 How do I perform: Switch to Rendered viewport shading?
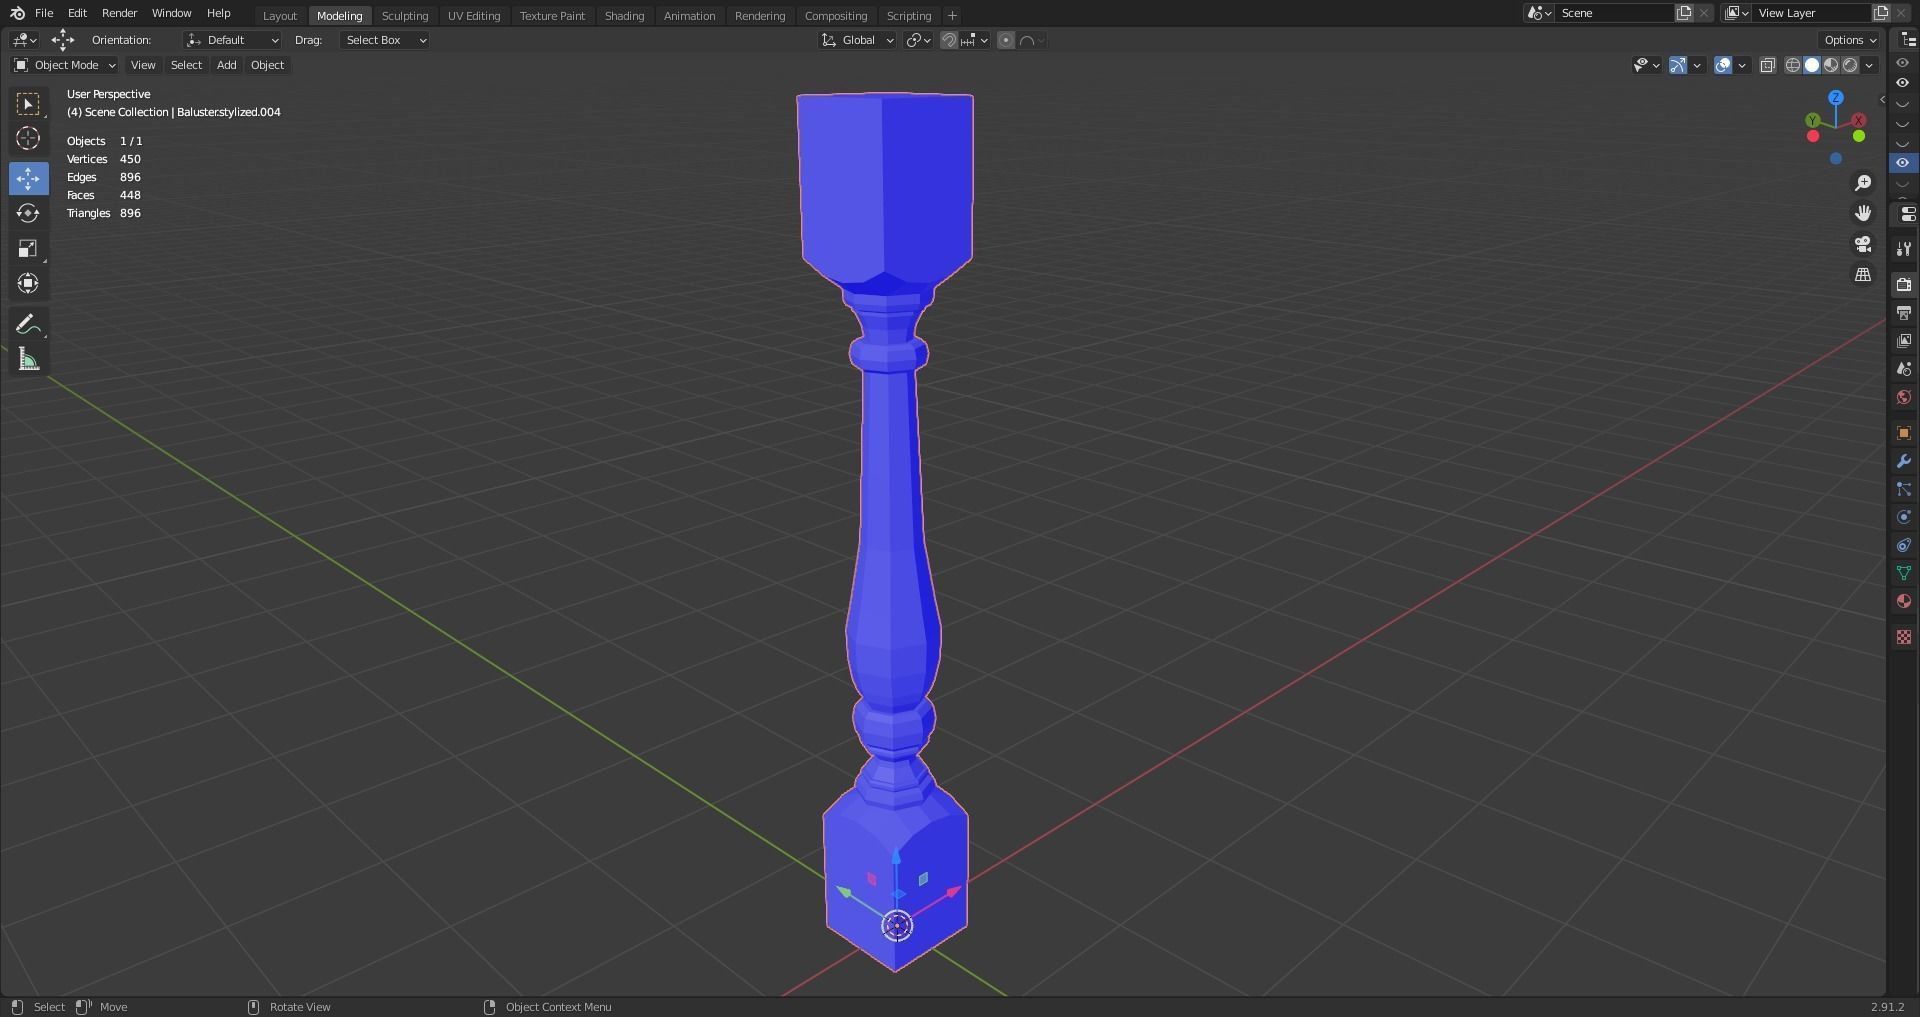1850,65
